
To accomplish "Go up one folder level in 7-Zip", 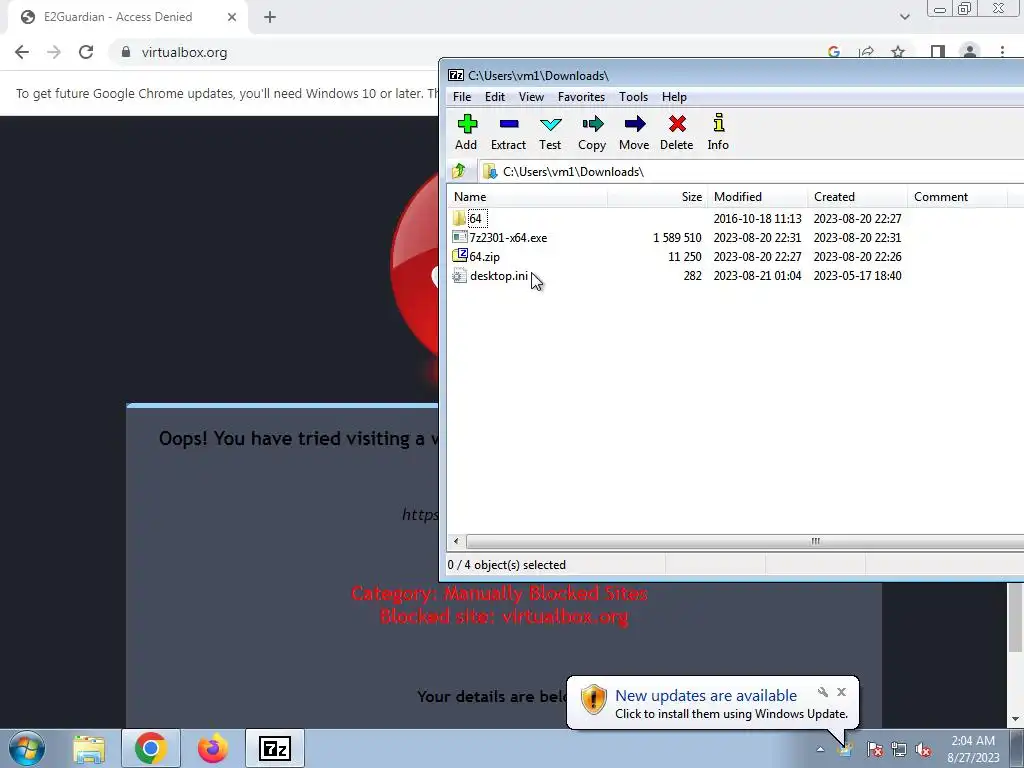I will point(459,171).
